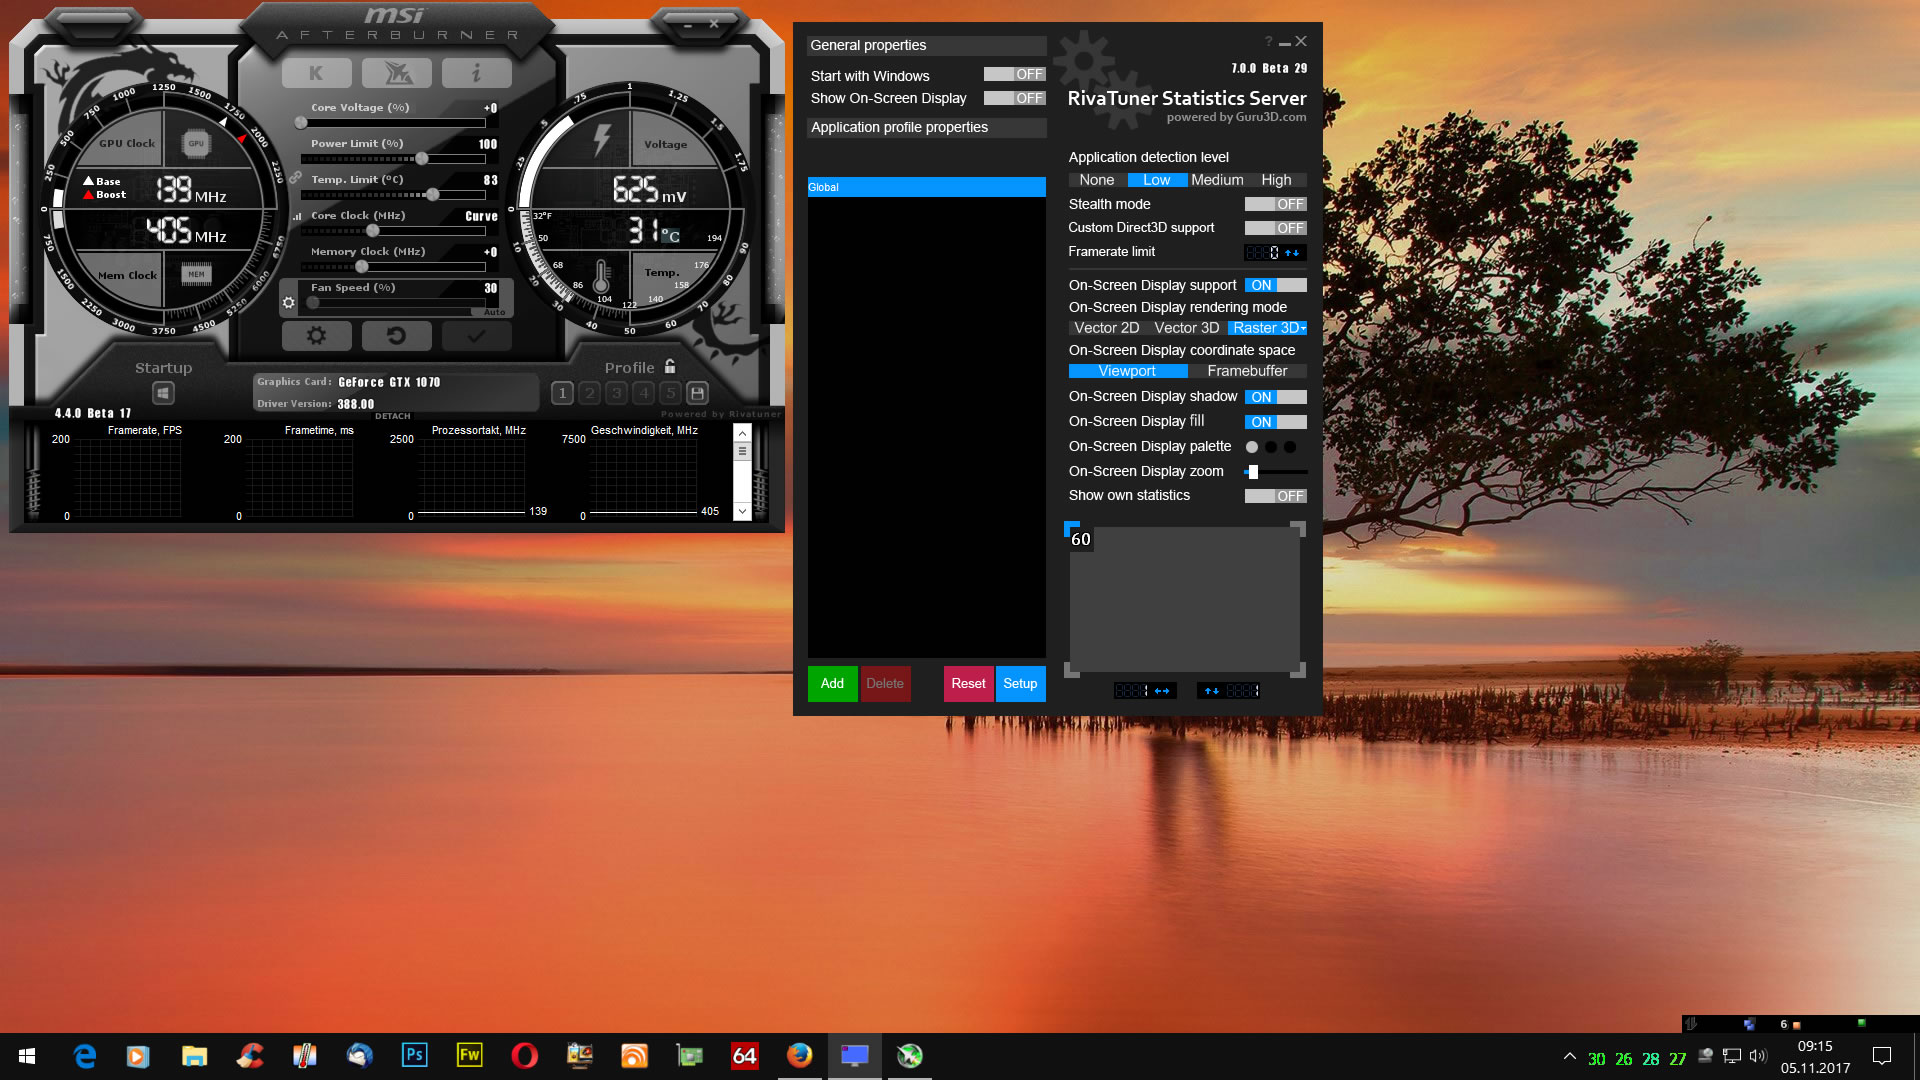Click the save profile floppy icon
This screenshot has width=1920, height=1080.
(x=698, y=393)
